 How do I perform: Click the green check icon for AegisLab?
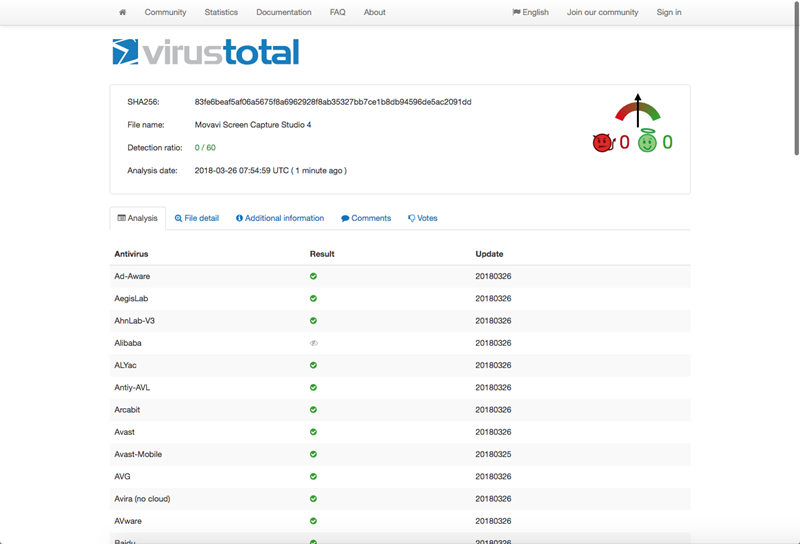313,299
